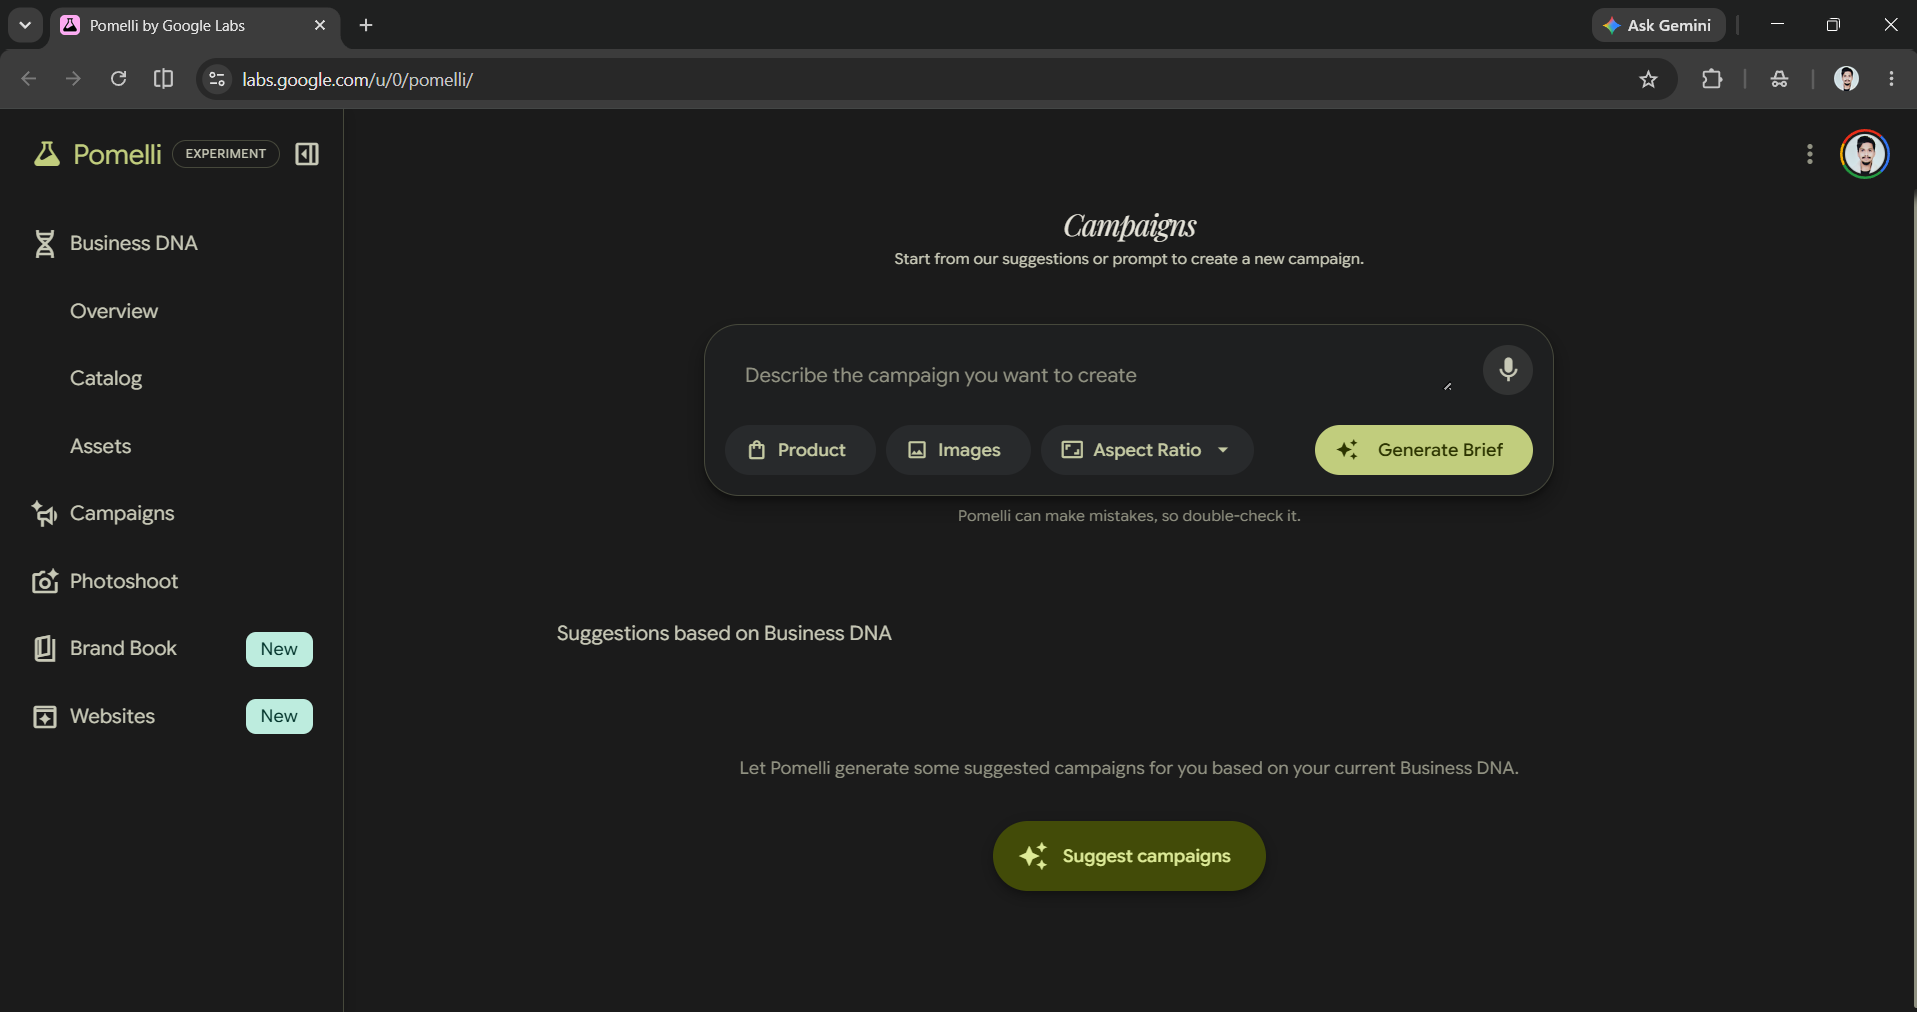Click the Pomelli wordmark link
1917x1012 pixels.
coord(117,154)
